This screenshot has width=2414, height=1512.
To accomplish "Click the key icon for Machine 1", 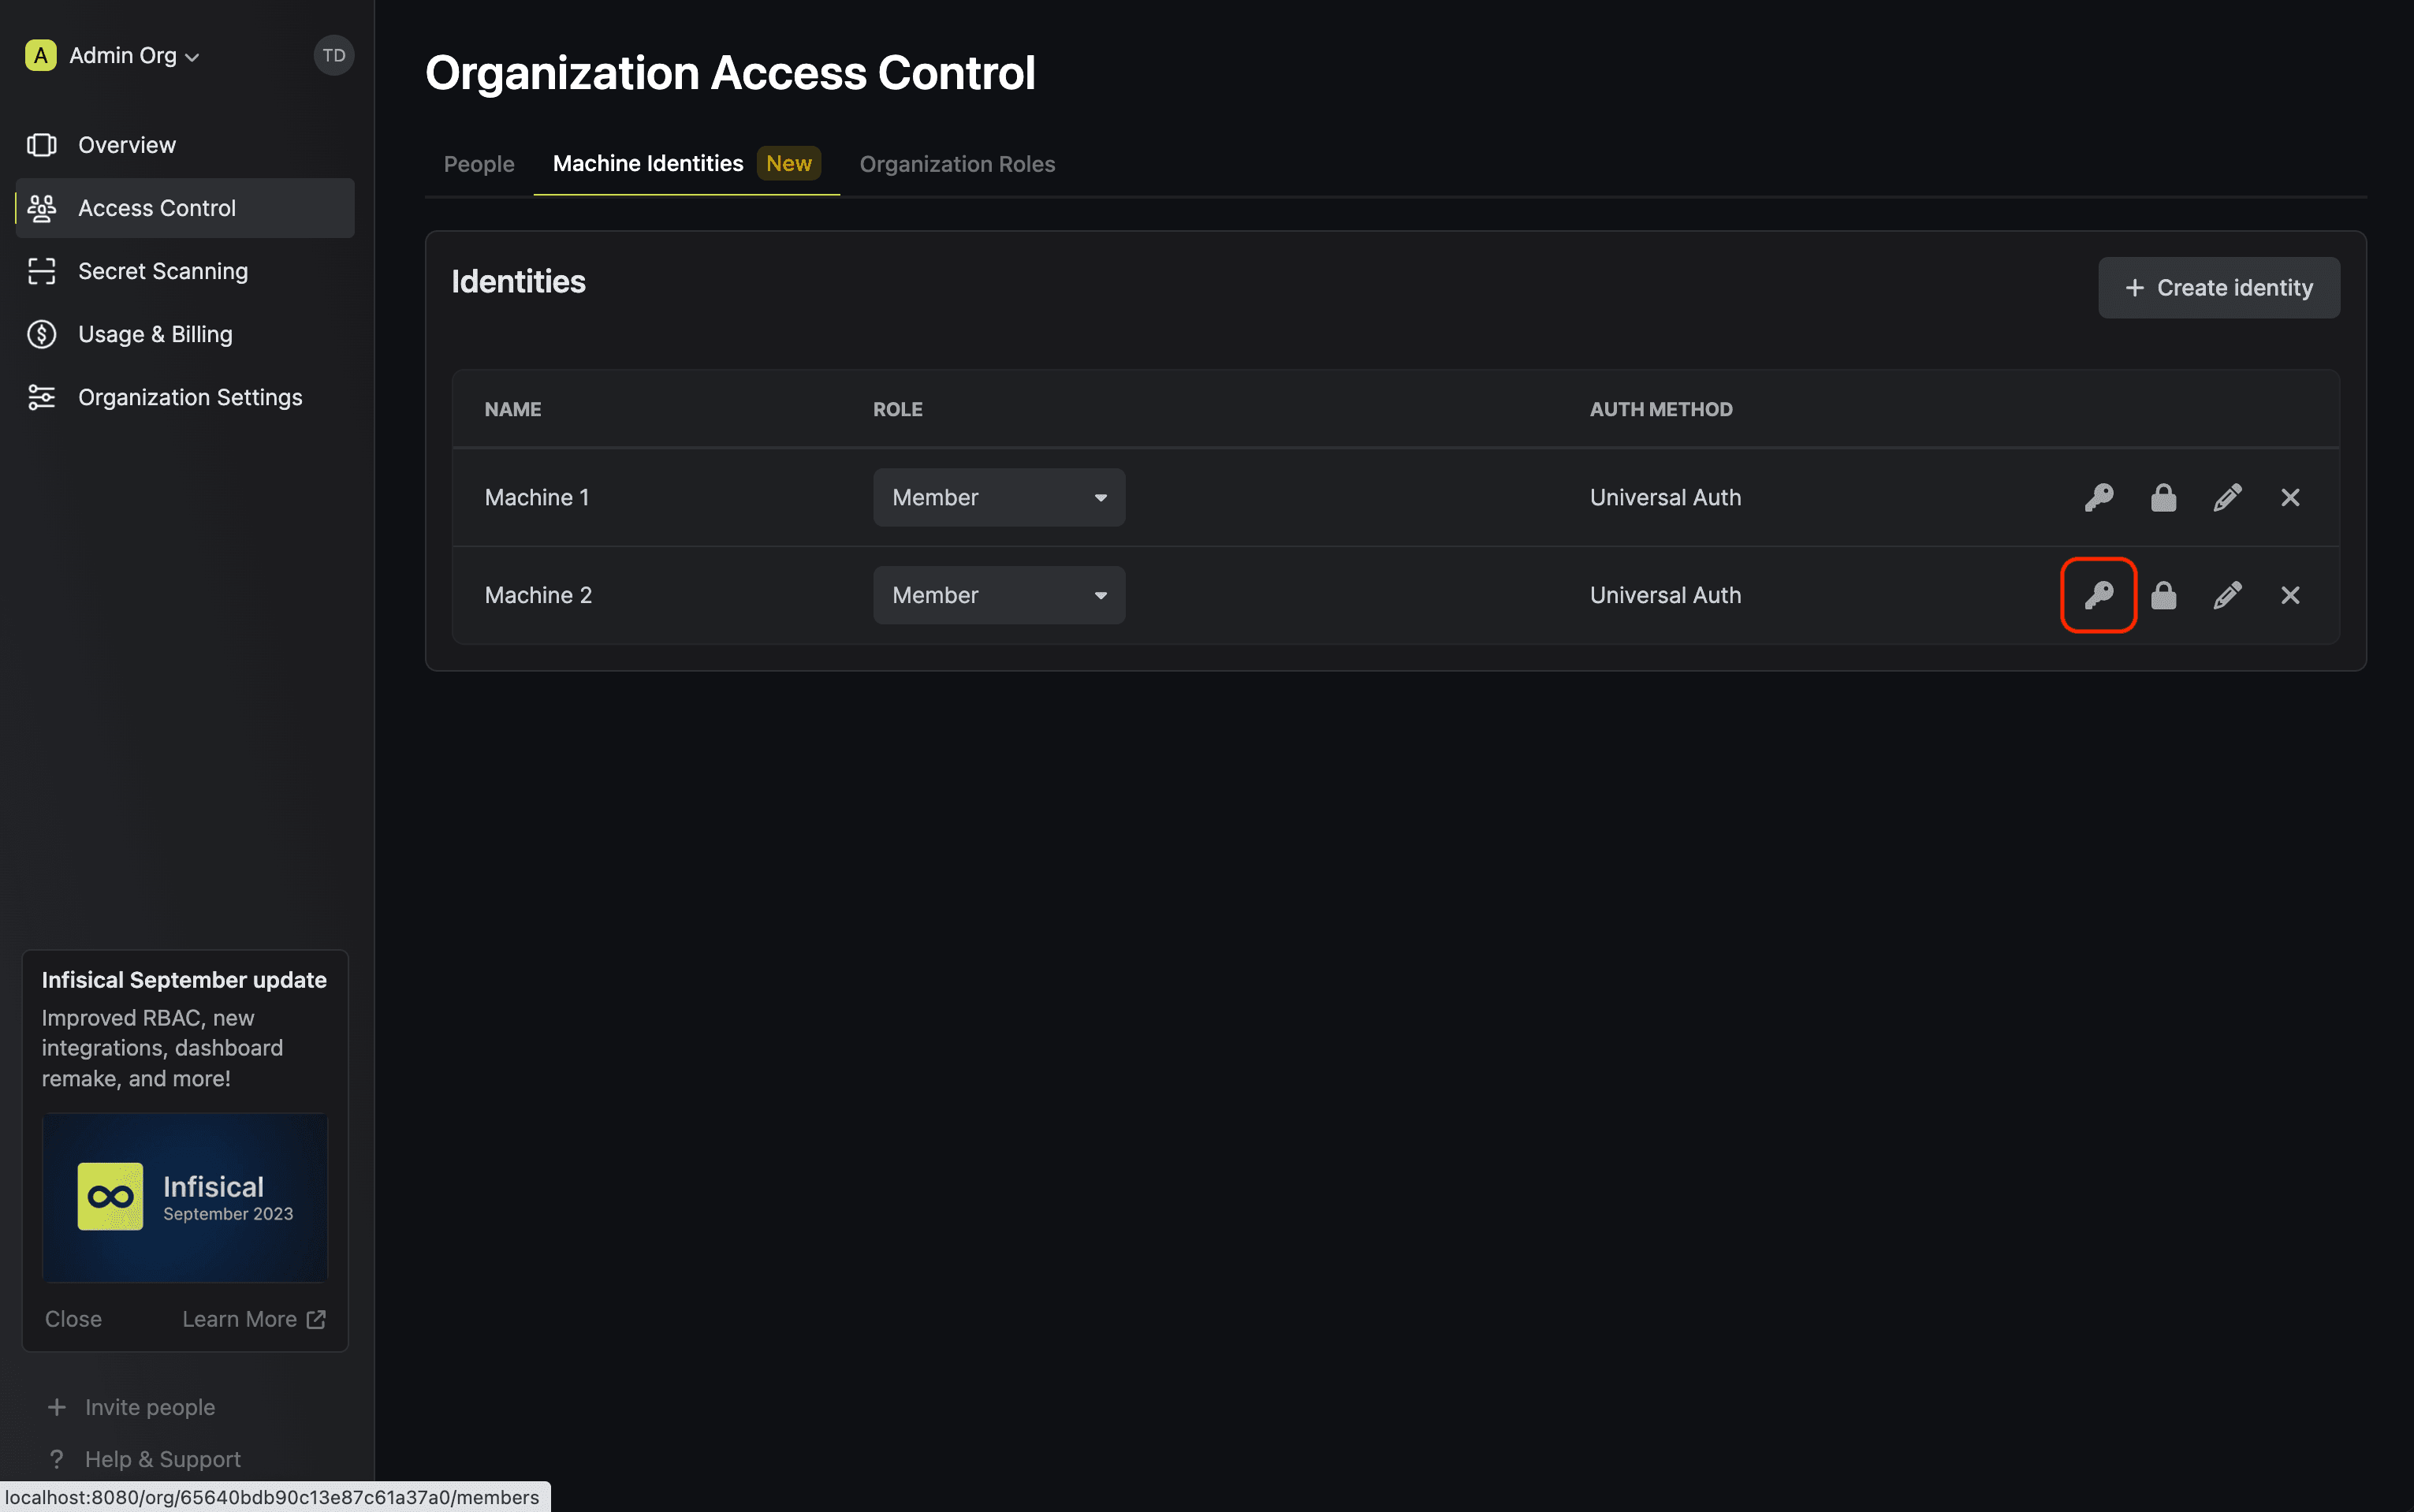I will pyautogui.click(x=2097, y=497).
